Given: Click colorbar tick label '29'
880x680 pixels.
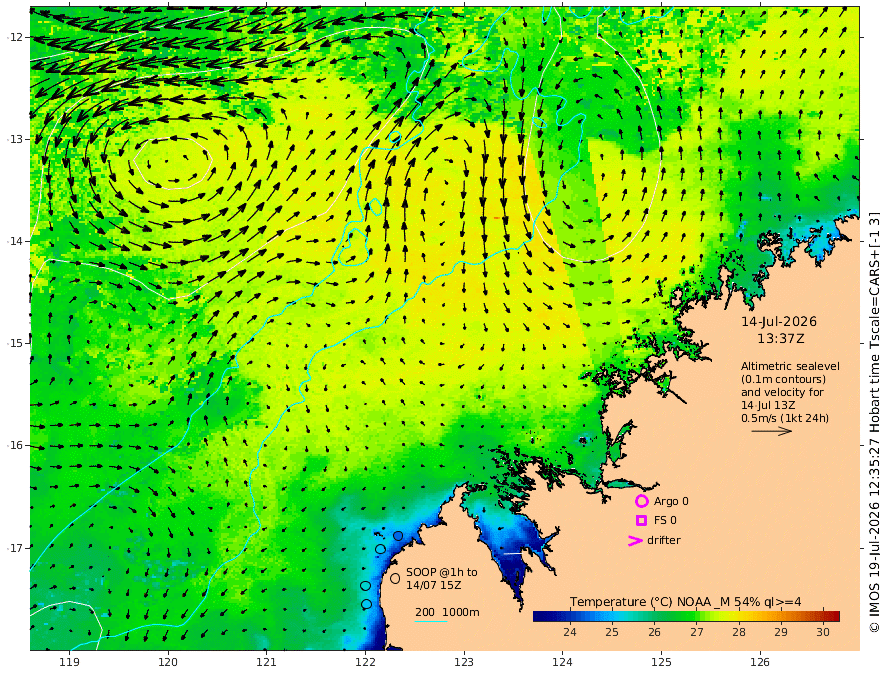Looking at the screenshot, I should pos(781,632).
